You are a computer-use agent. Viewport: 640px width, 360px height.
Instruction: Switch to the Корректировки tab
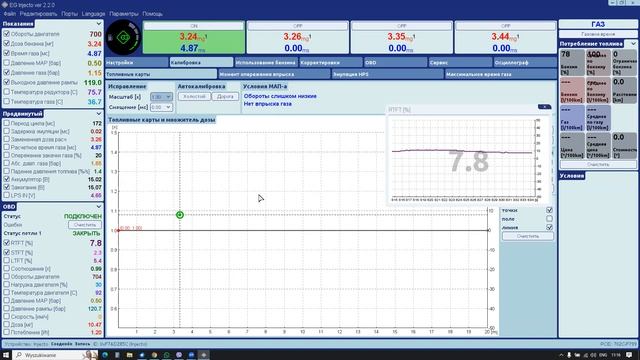[331, 62]
